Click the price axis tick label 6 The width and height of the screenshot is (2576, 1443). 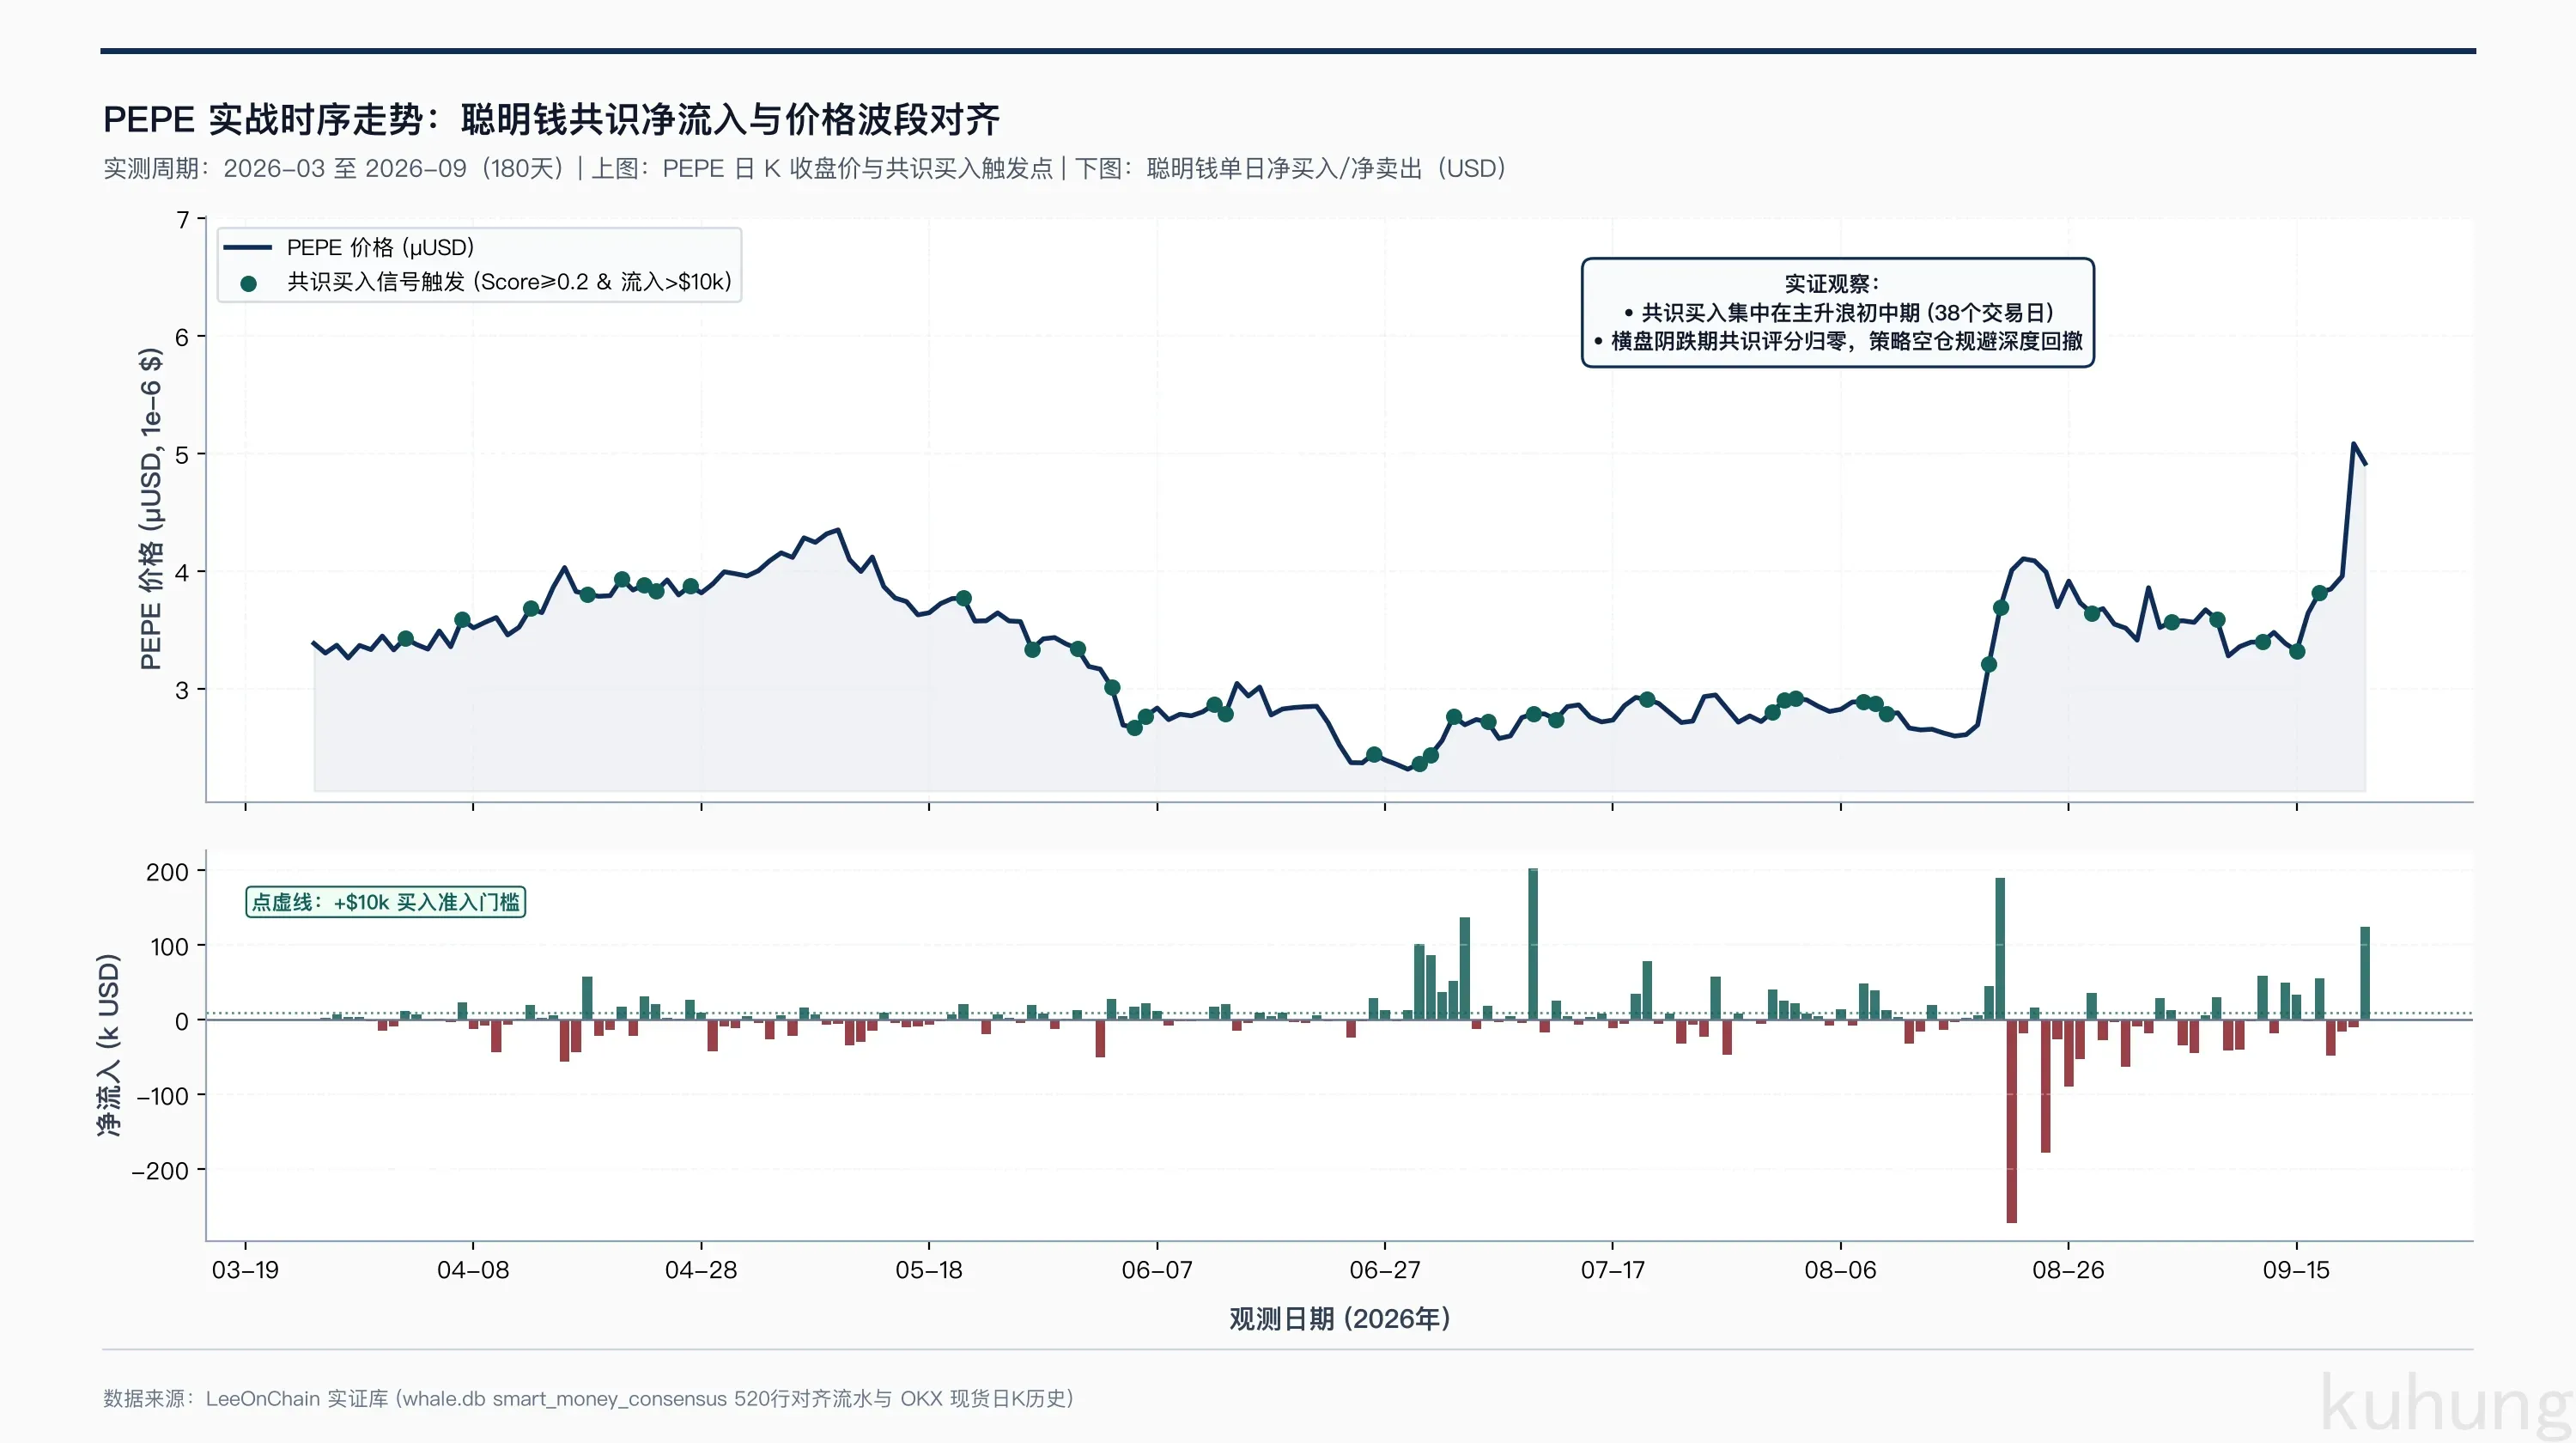click(x=182, y=337)
